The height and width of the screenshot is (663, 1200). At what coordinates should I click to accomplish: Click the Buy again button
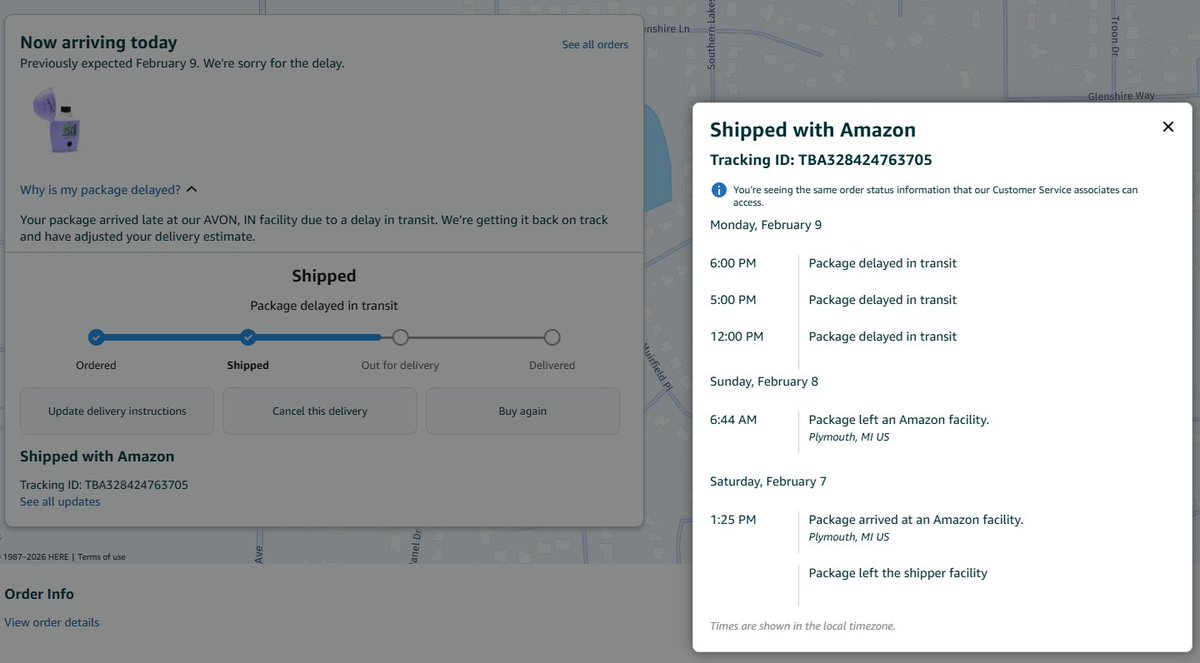pos(523,411)
